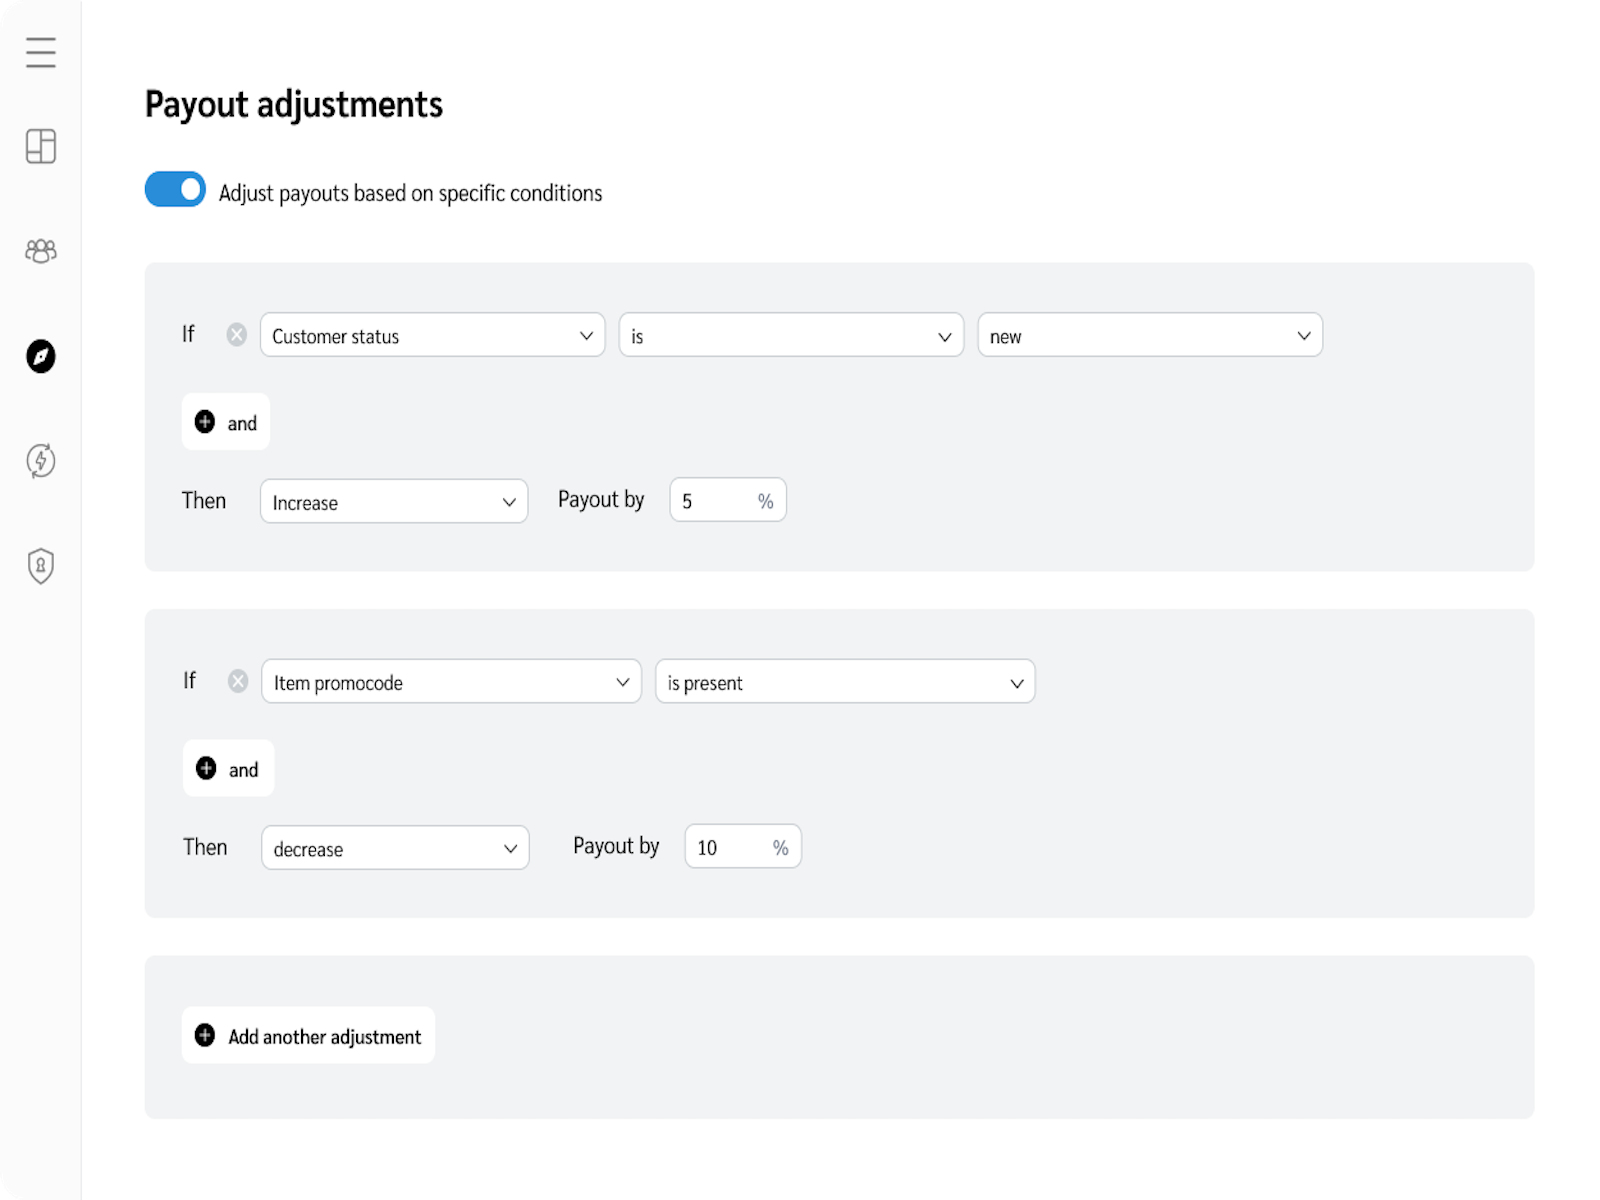Image resolution: width=1600 pixels, height=1200 pixels.
Task: Open the dashboard layout icon in the sidebar
Action: 41,147
